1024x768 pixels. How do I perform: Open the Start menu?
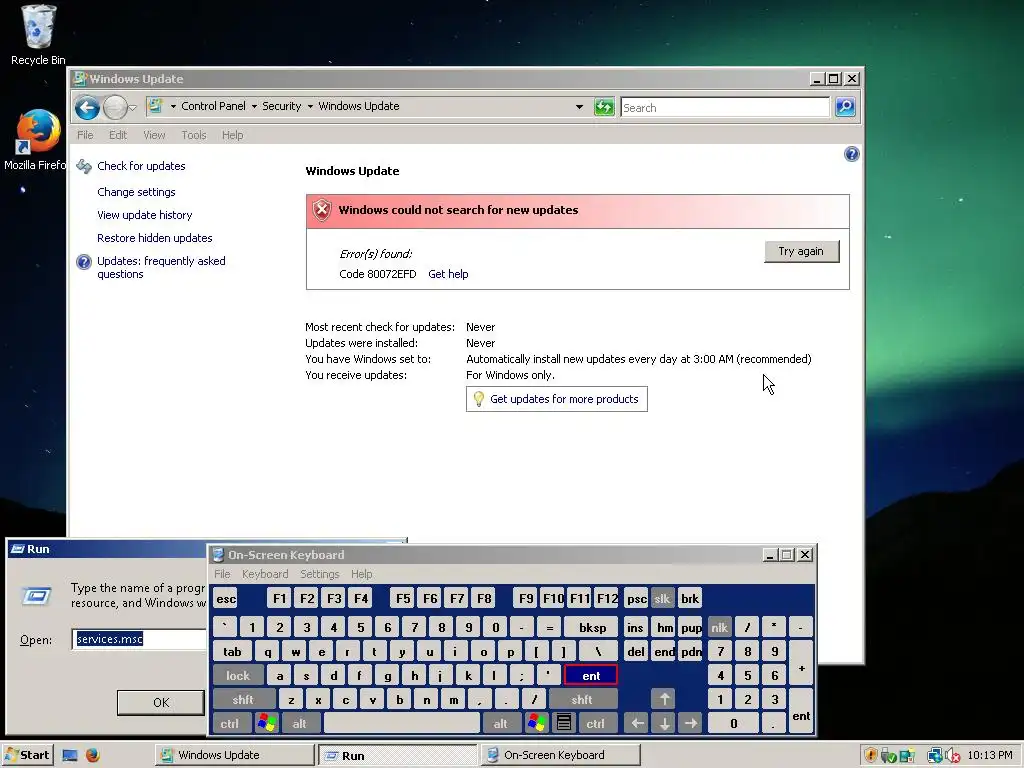tap(27, 755)
